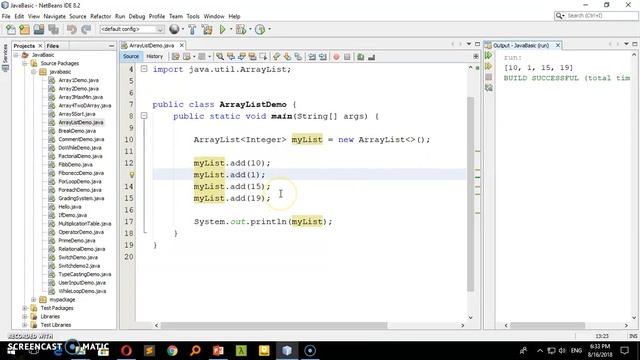The width and height of the screenshot is (640, 360).
Task: Open Google Chrome from the taskbar
Action: click(x=172, y=350)
